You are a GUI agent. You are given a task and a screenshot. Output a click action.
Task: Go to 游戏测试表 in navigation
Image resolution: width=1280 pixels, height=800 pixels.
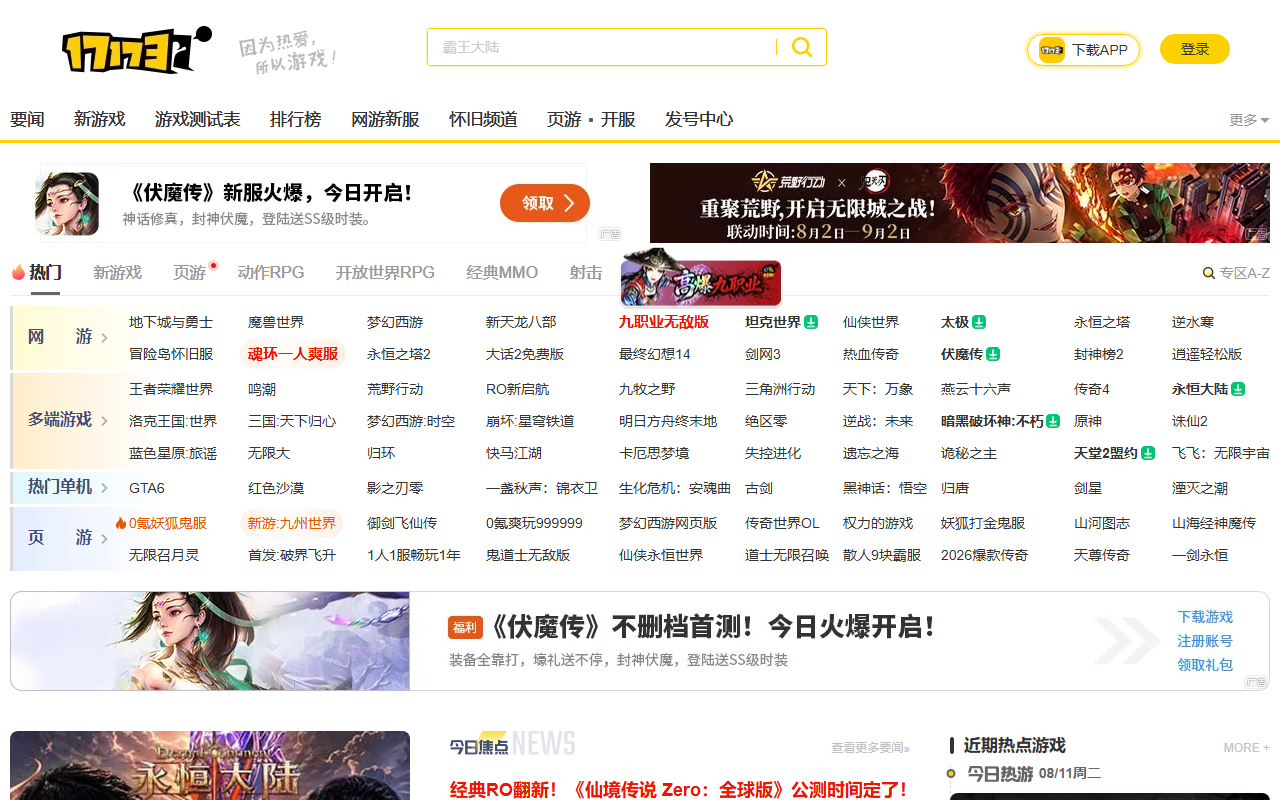[198, 119]
